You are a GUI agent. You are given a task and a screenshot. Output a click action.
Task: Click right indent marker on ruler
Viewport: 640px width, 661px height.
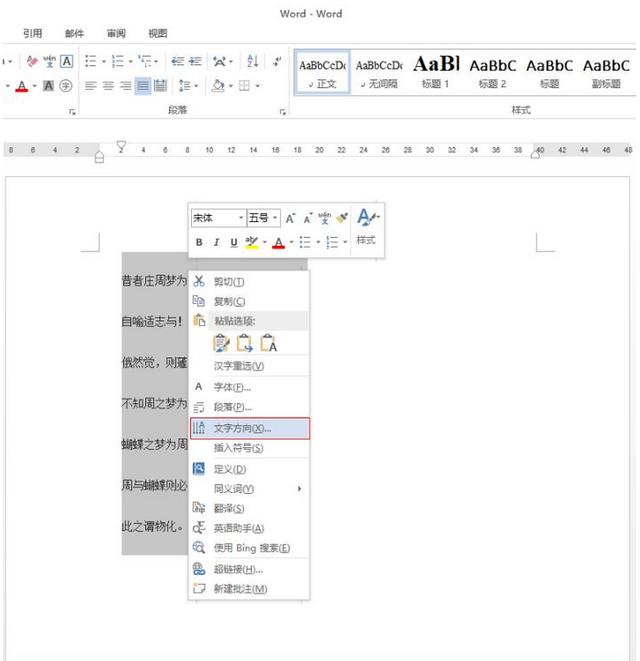[535, 155]
